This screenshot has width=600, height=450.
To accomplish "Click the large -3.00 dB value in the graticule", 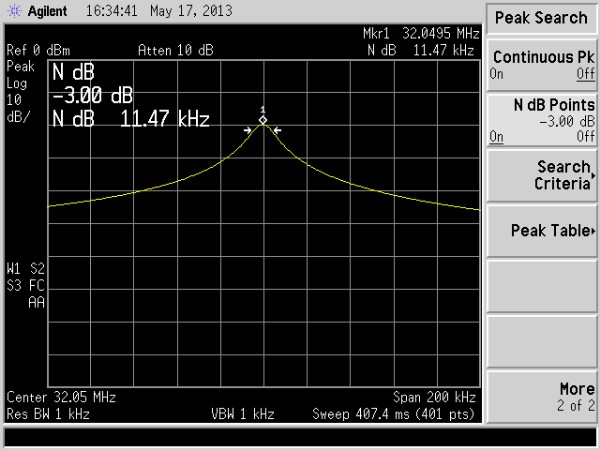I will click(93, 95).
